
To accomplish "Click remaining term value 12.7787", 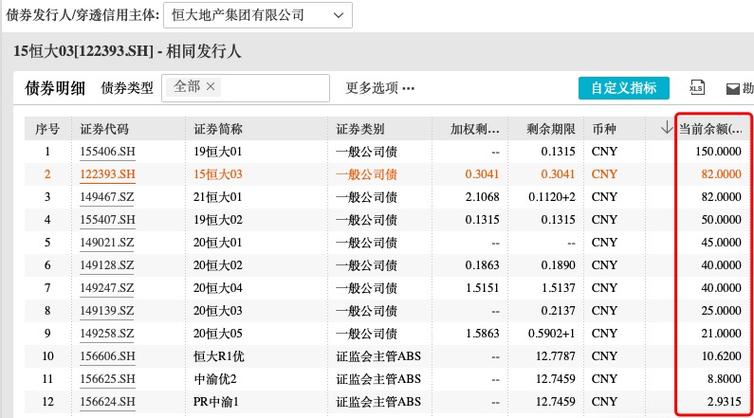I will (555, 356).
